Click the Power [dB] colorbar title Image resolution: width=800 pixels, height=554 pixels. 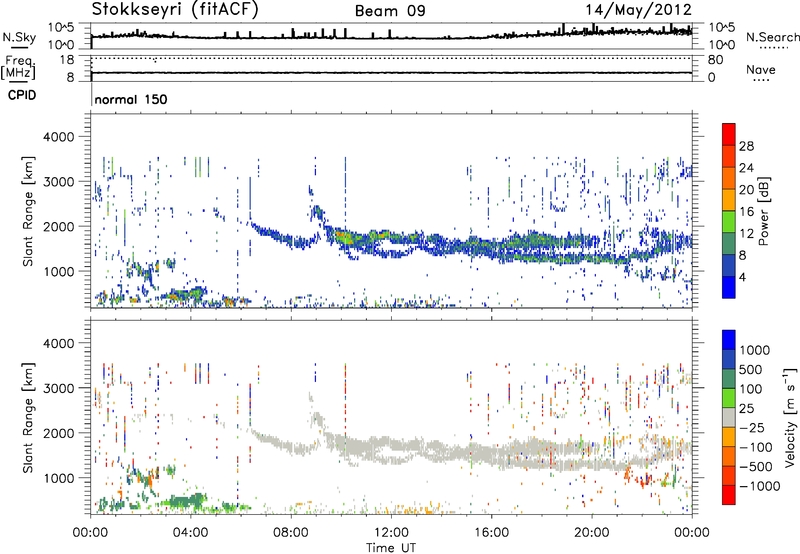point(763,211)
